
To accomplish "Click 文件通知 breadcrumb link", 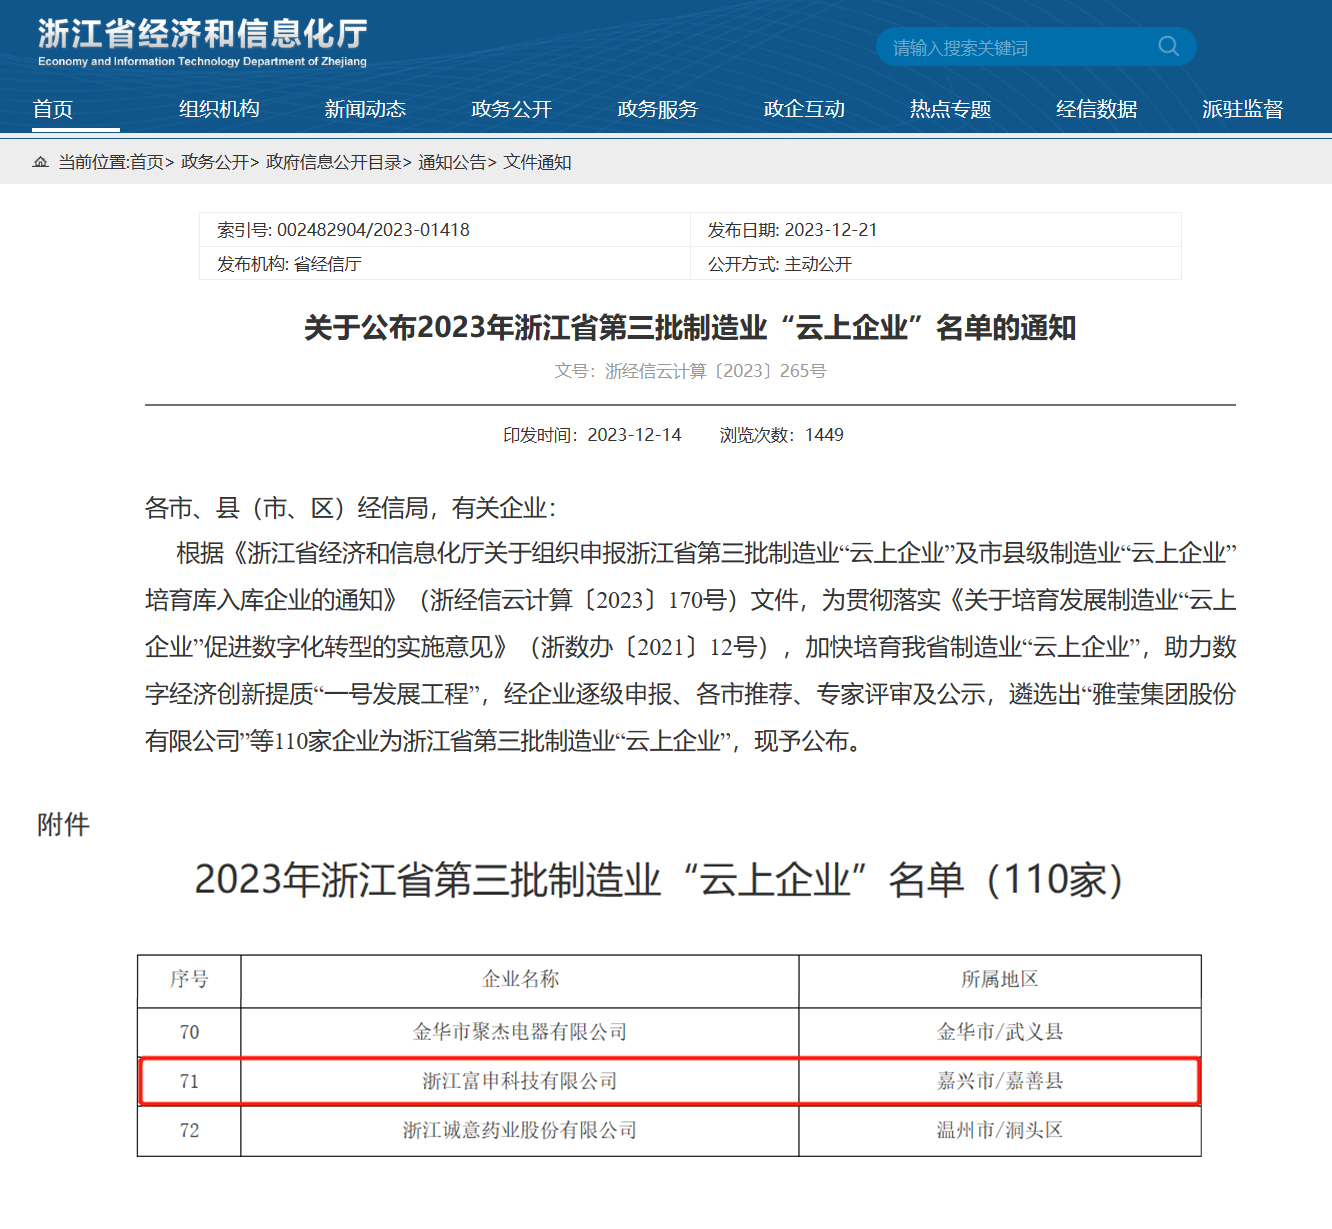I will [537, 162].
